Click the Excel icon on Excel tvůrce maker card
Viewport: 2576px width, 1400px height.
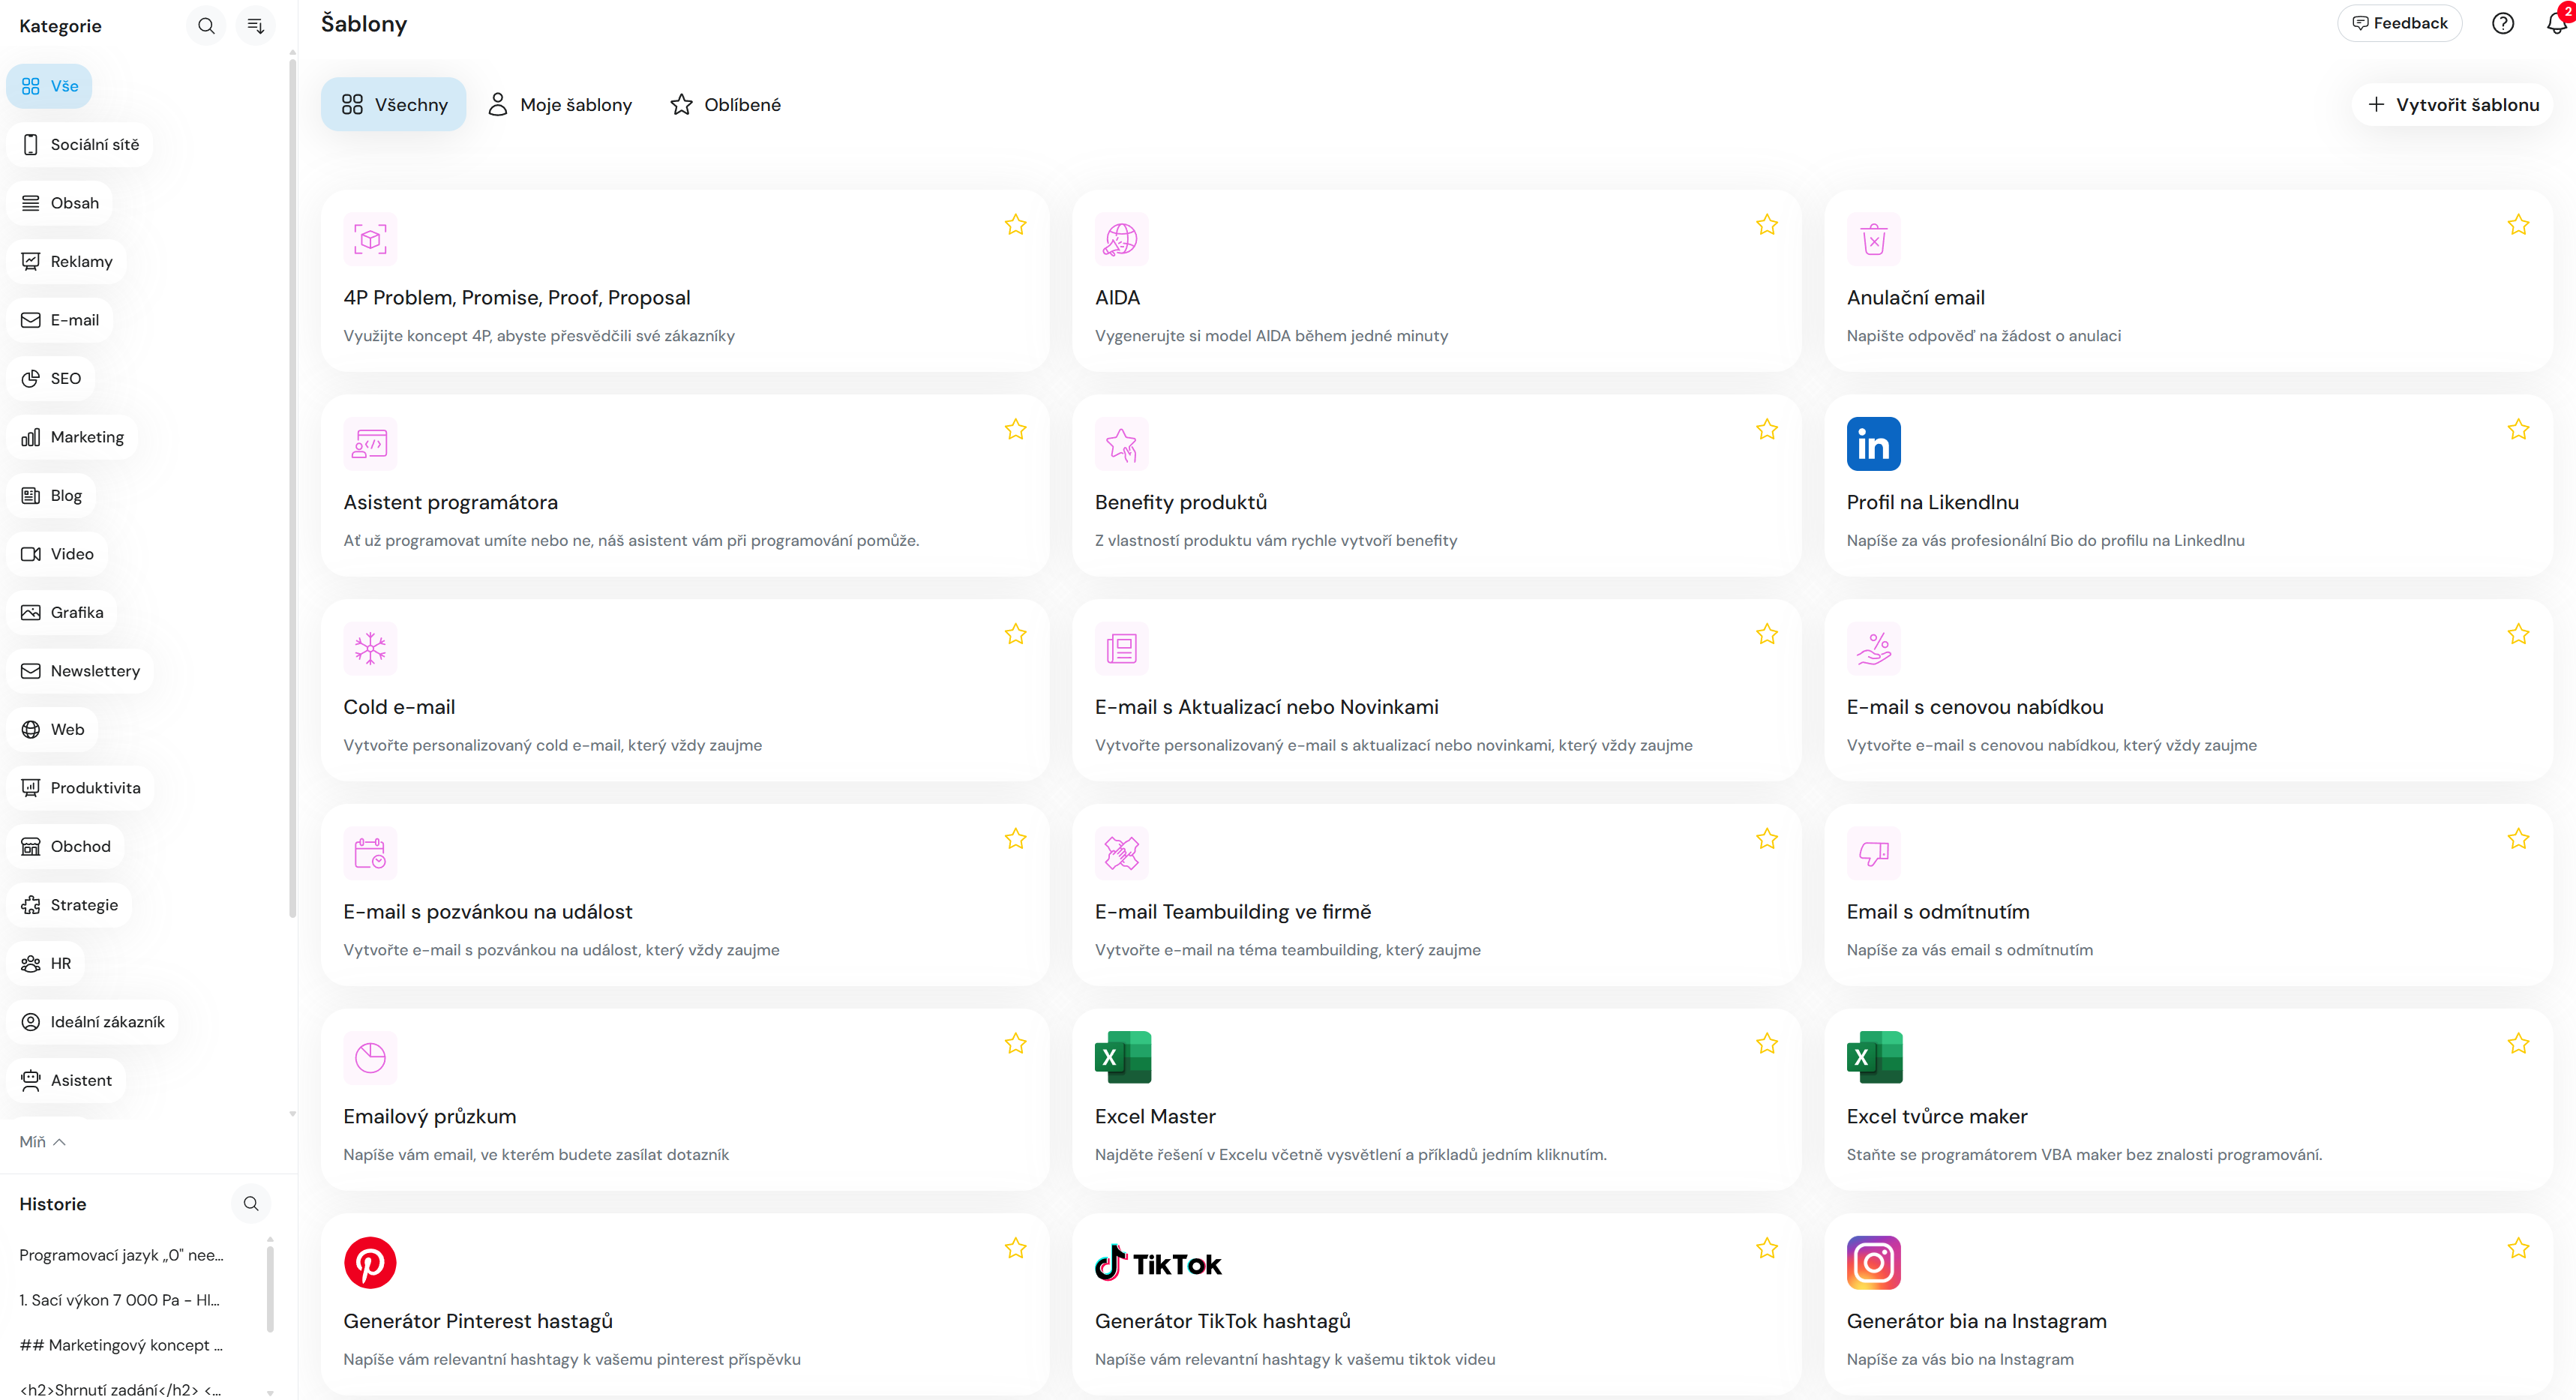tap(1874, 1058)
